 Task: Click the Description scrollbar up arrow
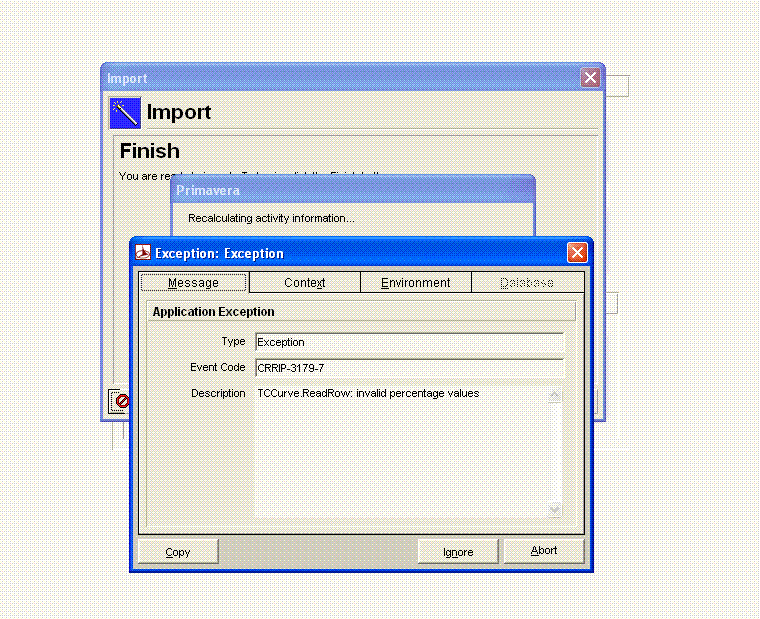(554, 395)
